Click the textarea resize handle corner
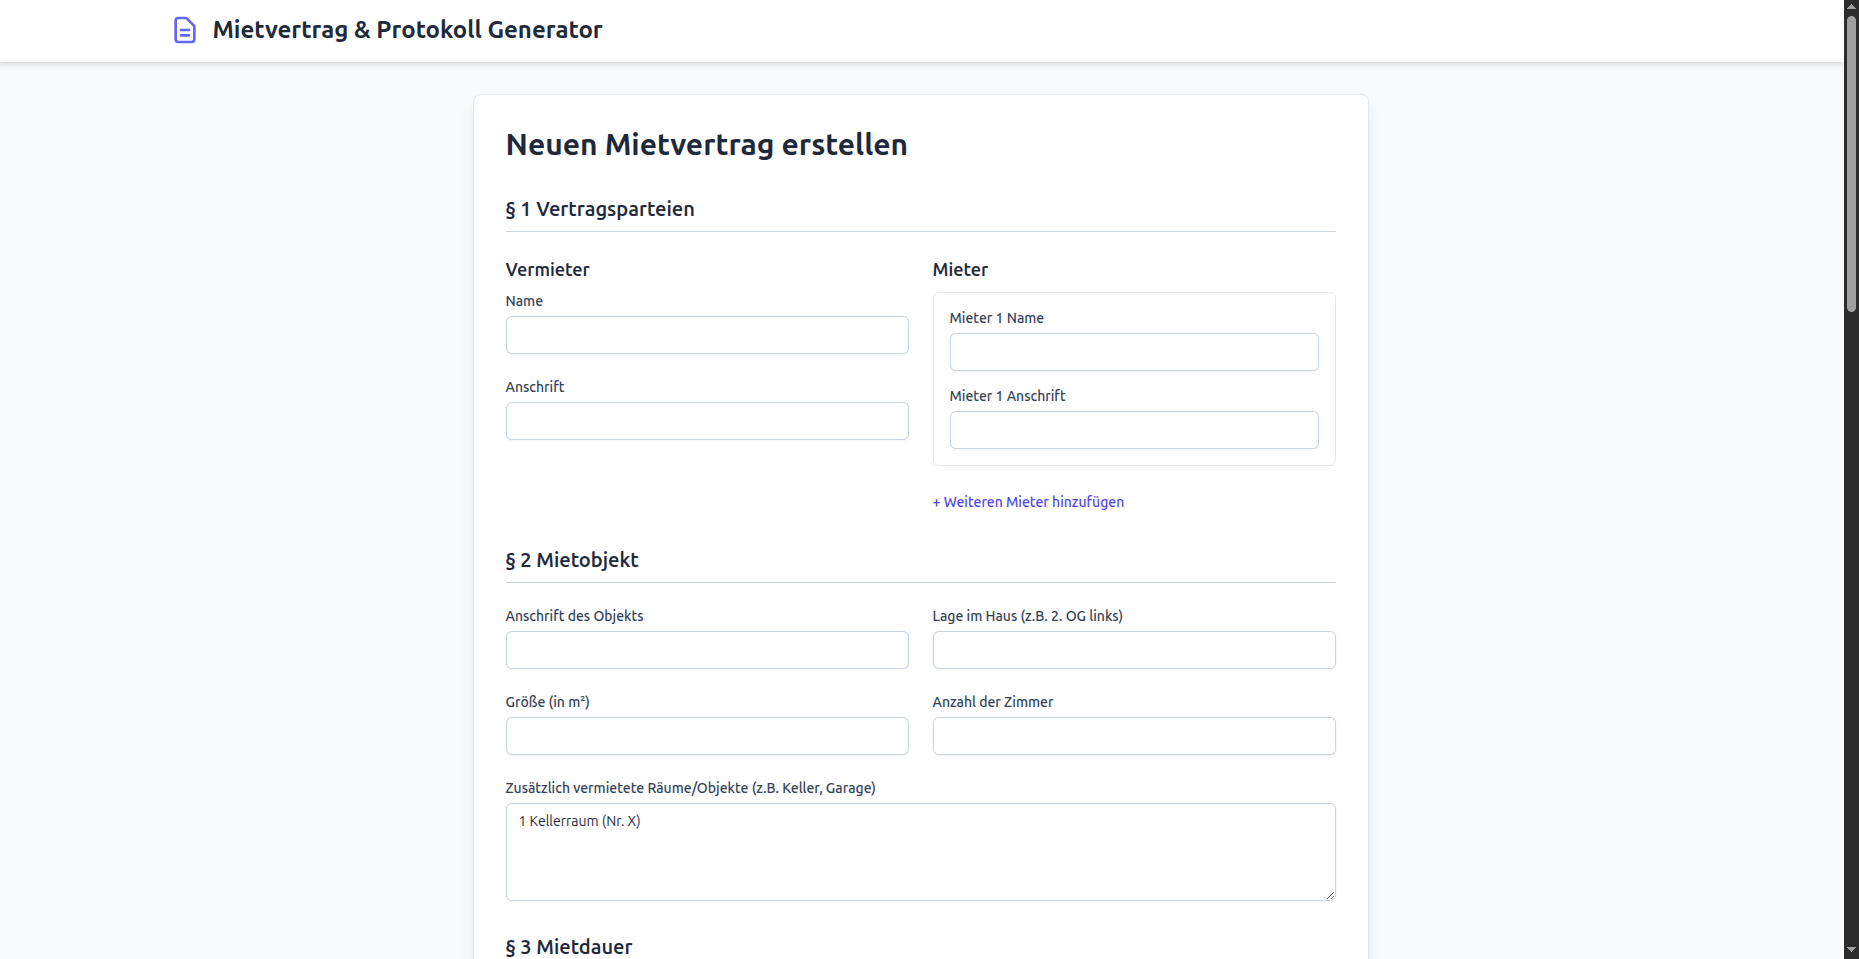Image resolution: width=1859 pixels, height=959 pixels. pos(1330,895)
